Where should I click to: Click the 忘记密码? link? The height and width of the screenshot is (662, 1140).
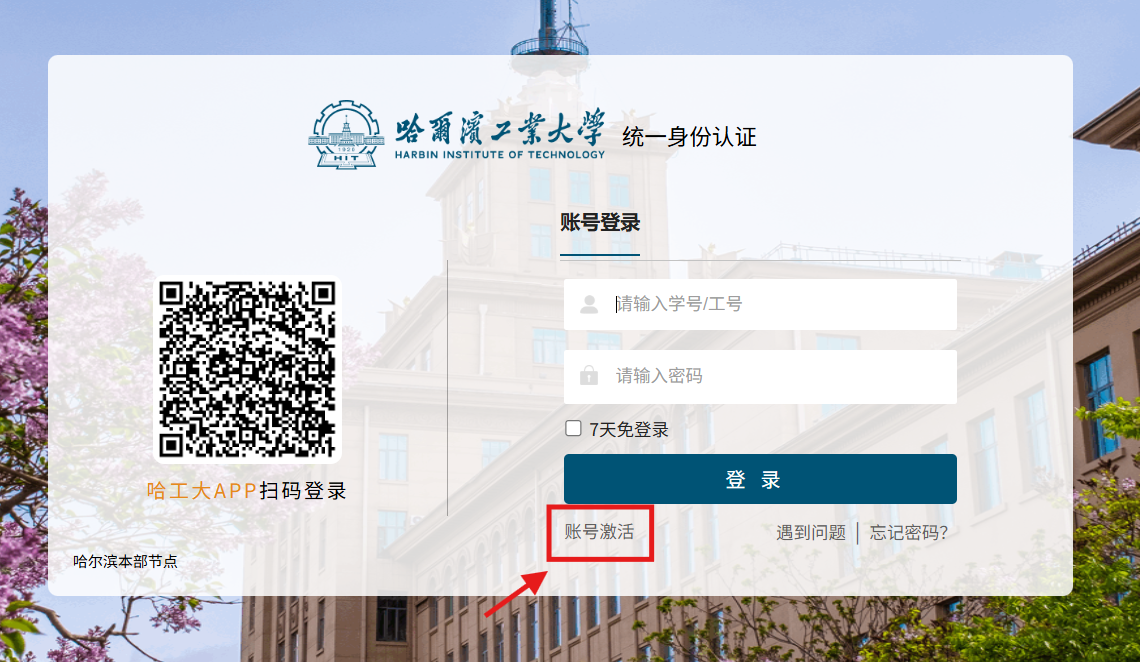(908, 533)
